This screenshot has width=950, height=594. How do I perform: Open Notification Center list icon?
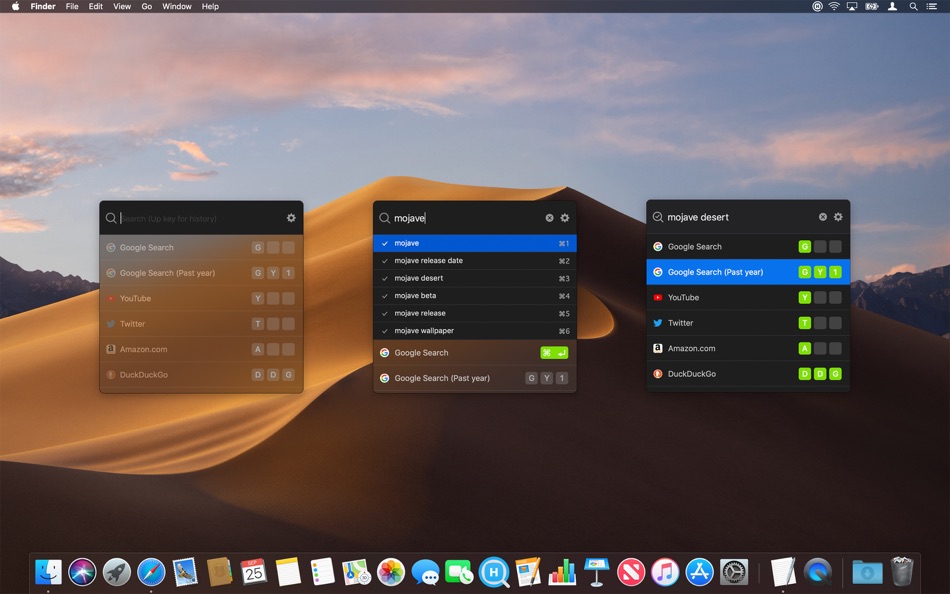click(x=932, y=6)
